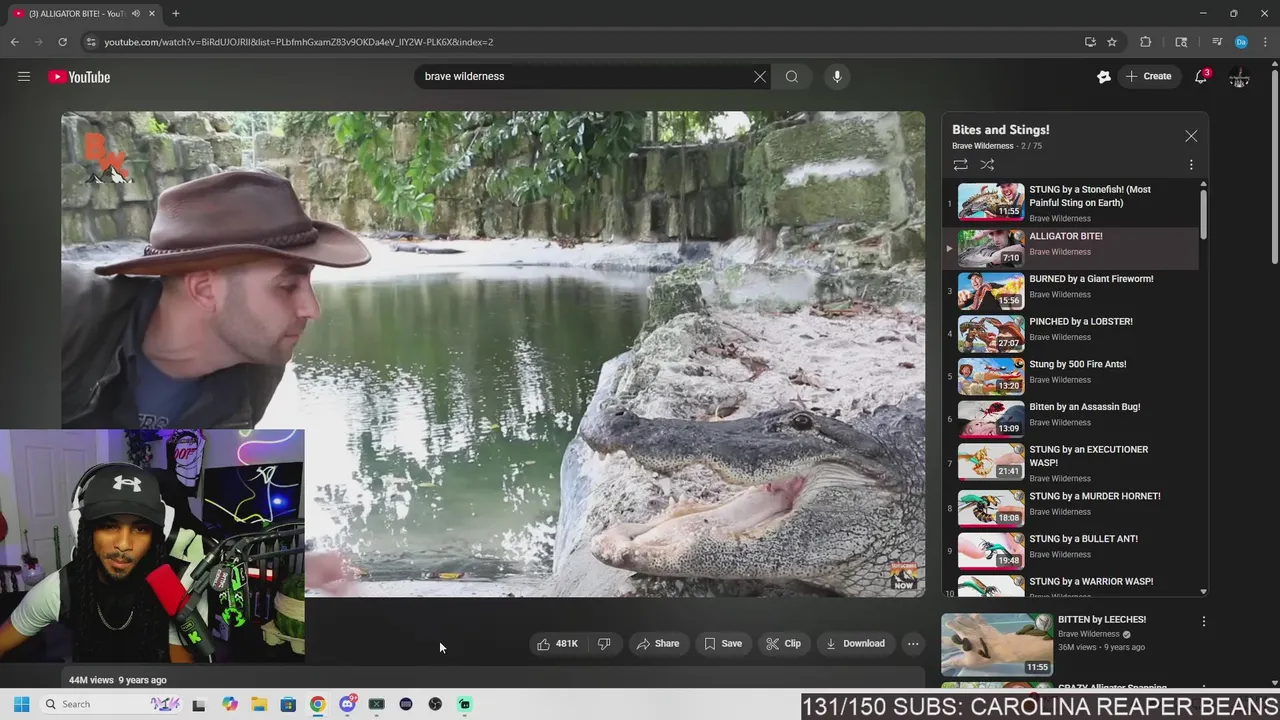
Task: Go to the YouTube home logo
Action: click(x=79, y=77)
